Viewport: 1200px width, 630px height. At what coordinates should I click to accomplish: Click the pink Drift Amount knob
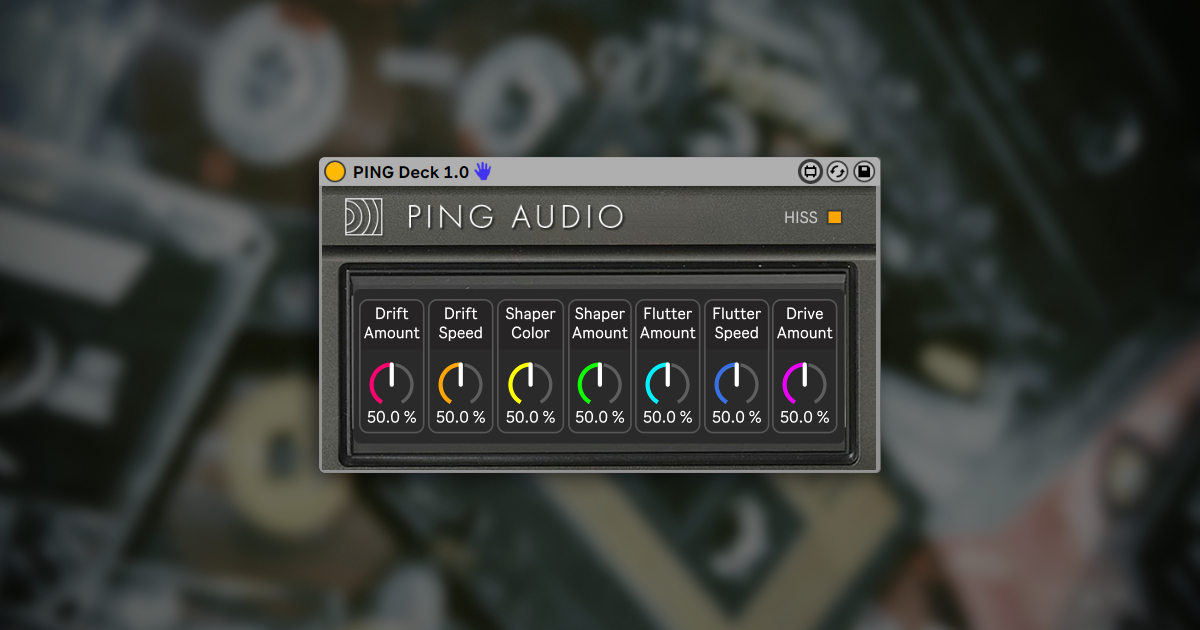[392, 384]
